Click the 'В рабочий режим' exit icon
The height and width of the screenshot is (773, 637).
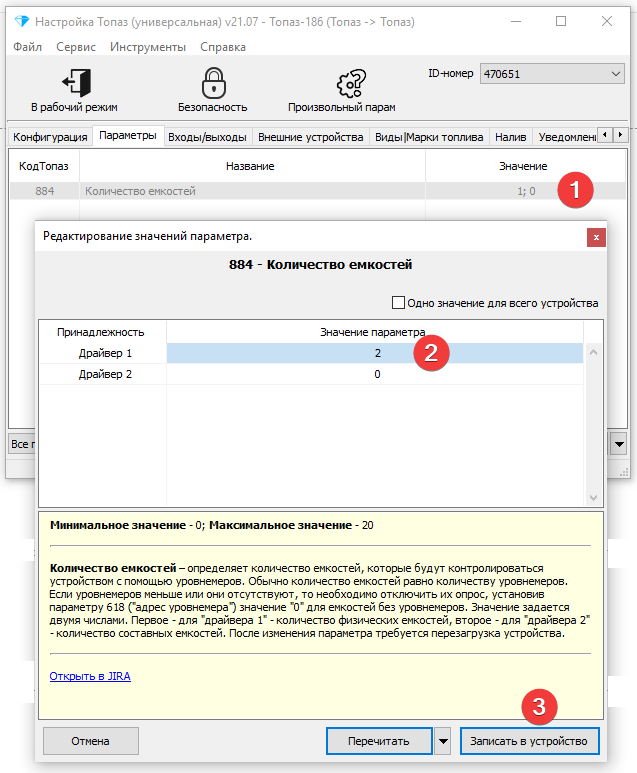click(x=76, y=82)
